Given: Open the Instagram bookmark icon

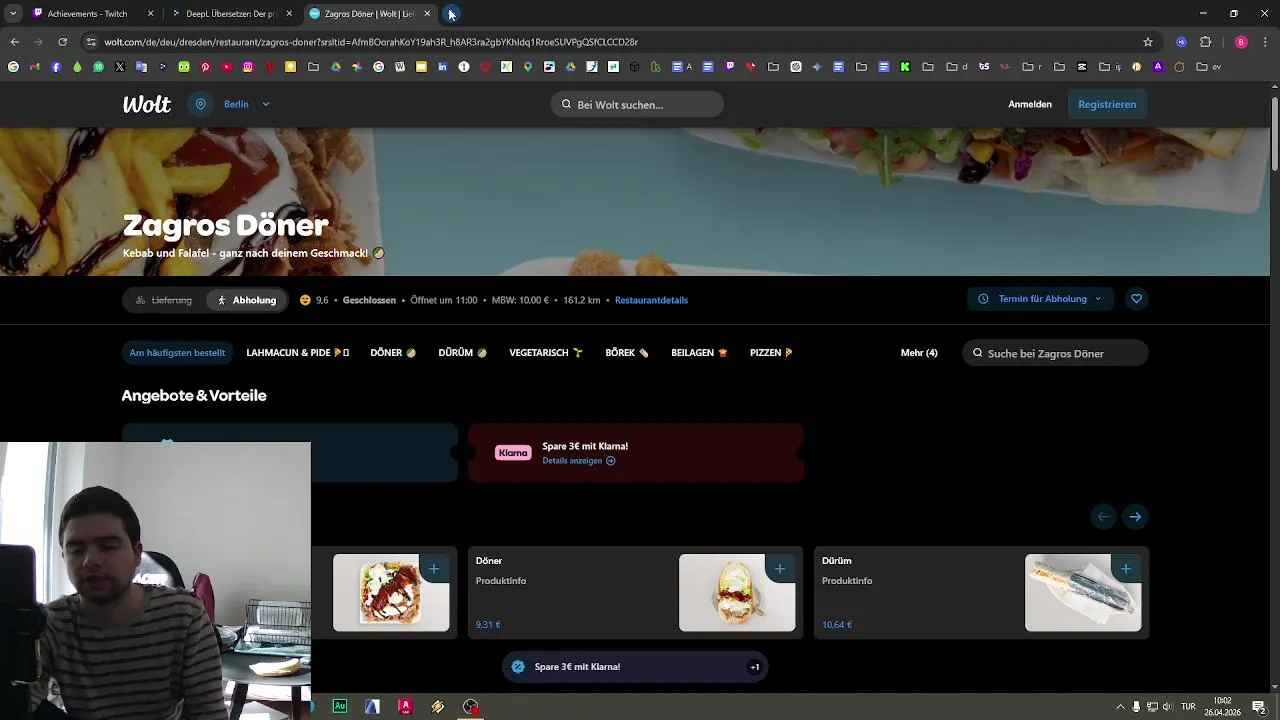Looking at the screenshot, I should (x=248, y=67).
